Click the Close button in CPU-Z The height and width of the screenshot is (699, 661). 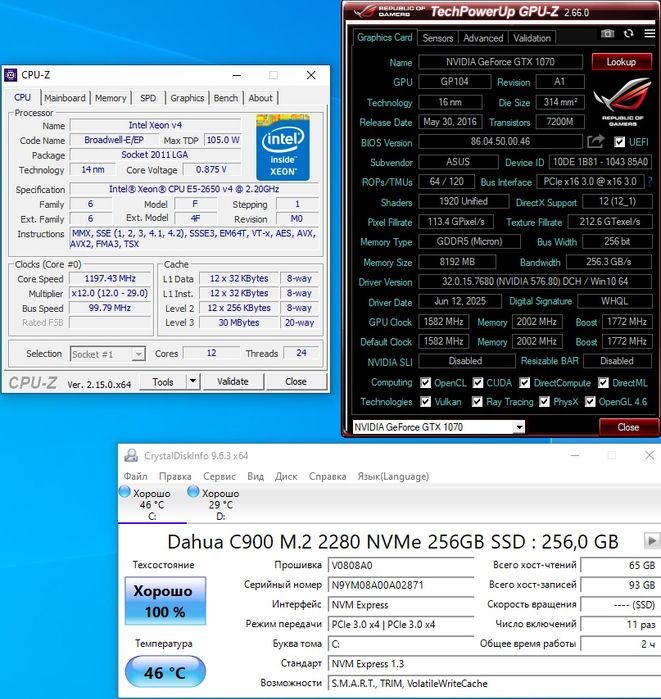(x=296, y=382)
